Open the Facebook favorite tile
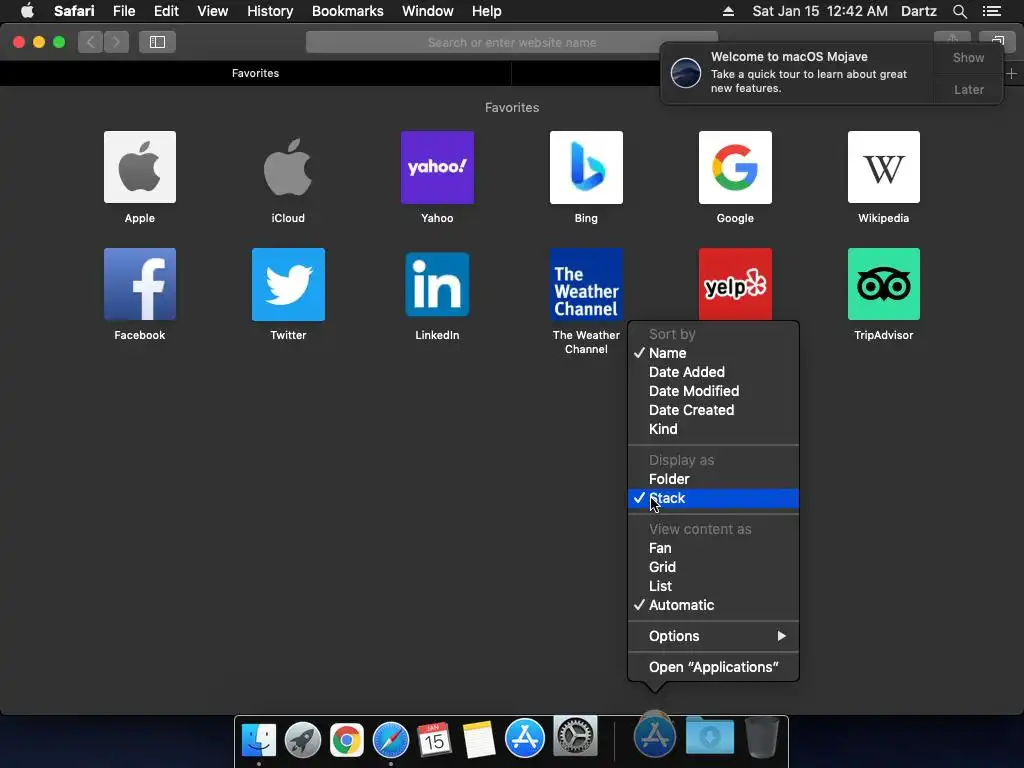This screenshot has width=1024, height=768. click(140, 284)
